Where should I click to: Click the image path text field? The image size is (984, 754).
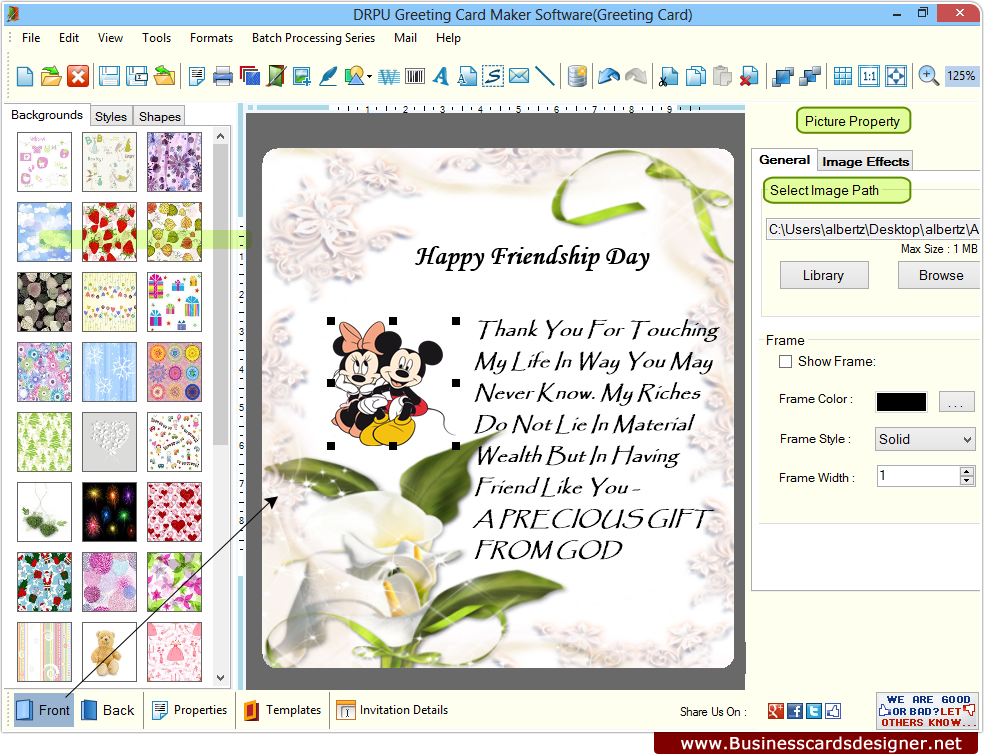(x=873, y=229)
